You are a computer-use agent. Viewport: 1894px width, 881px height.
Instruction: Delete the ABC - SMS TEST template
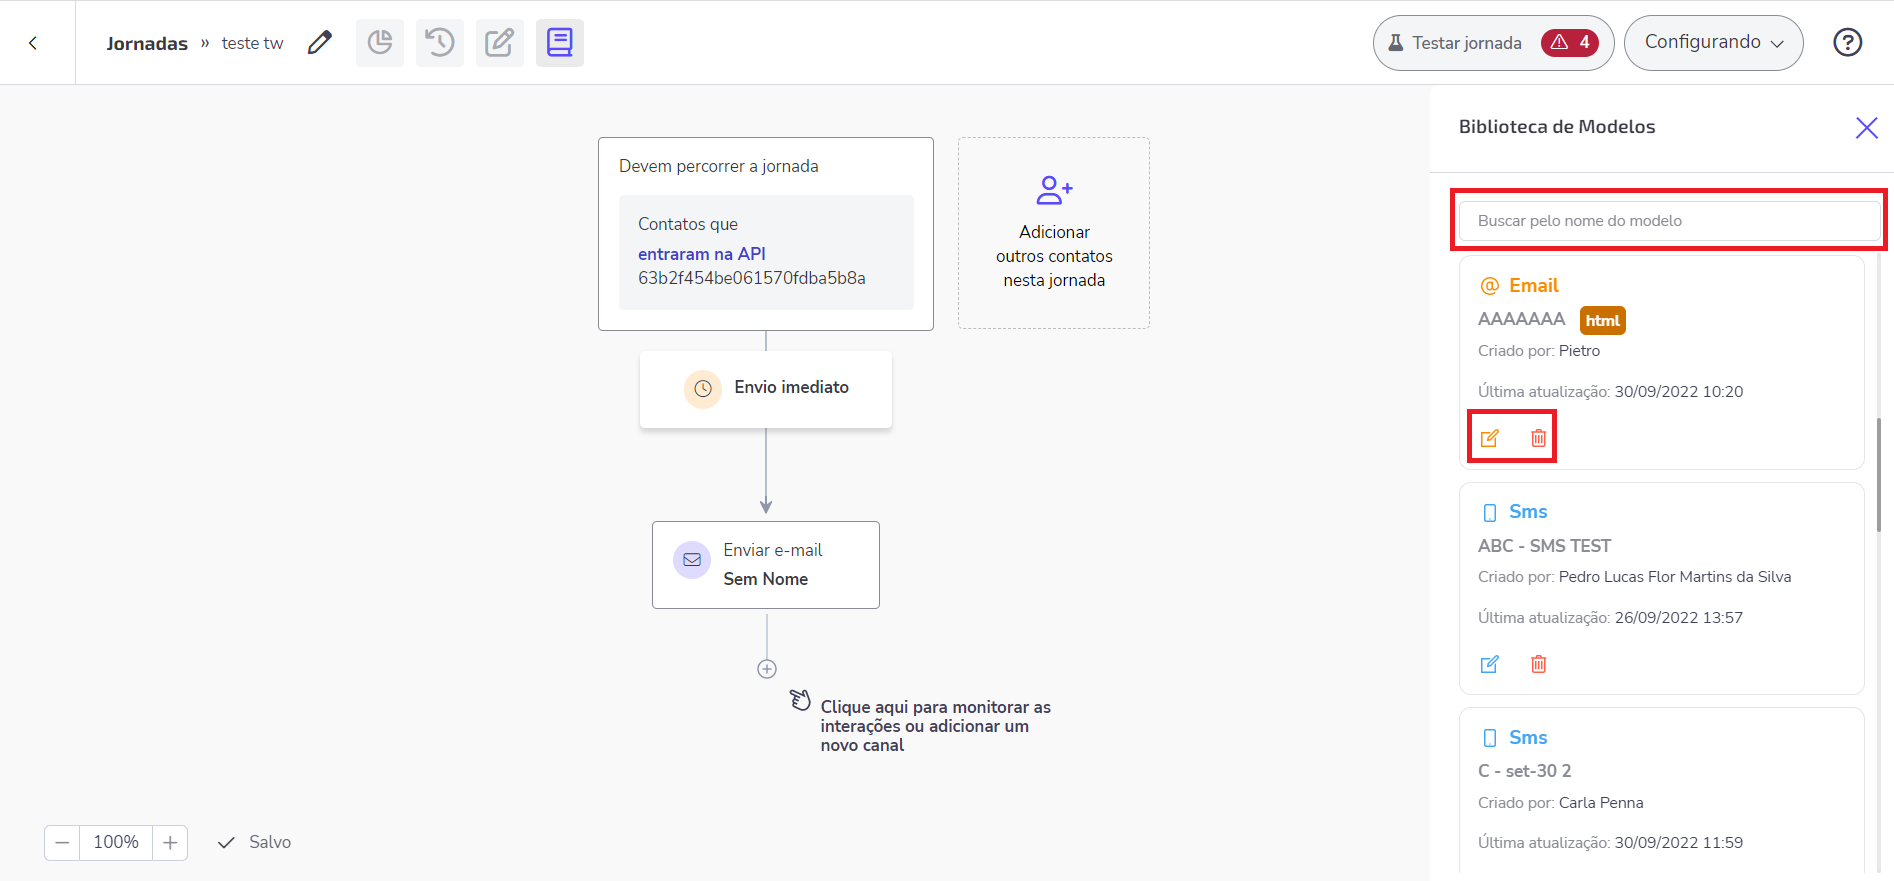coord(1538,664)
